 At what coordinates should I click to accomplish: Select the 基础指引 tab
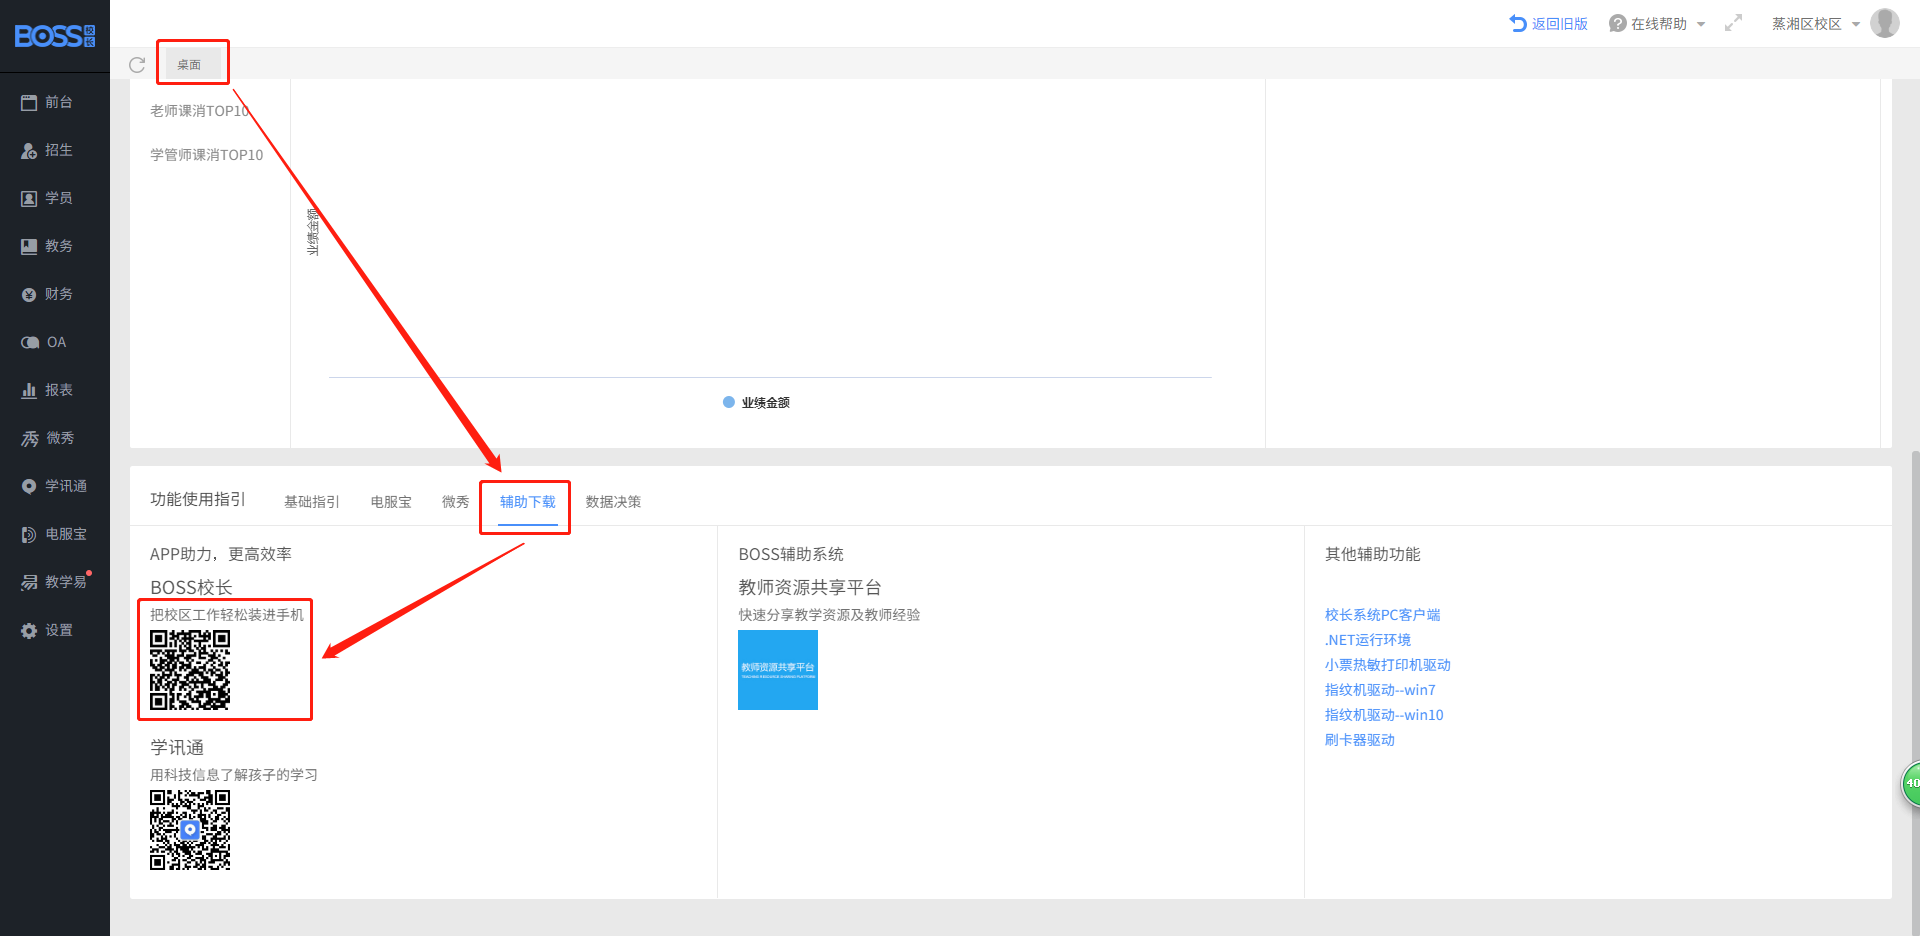tap(311, 502)
